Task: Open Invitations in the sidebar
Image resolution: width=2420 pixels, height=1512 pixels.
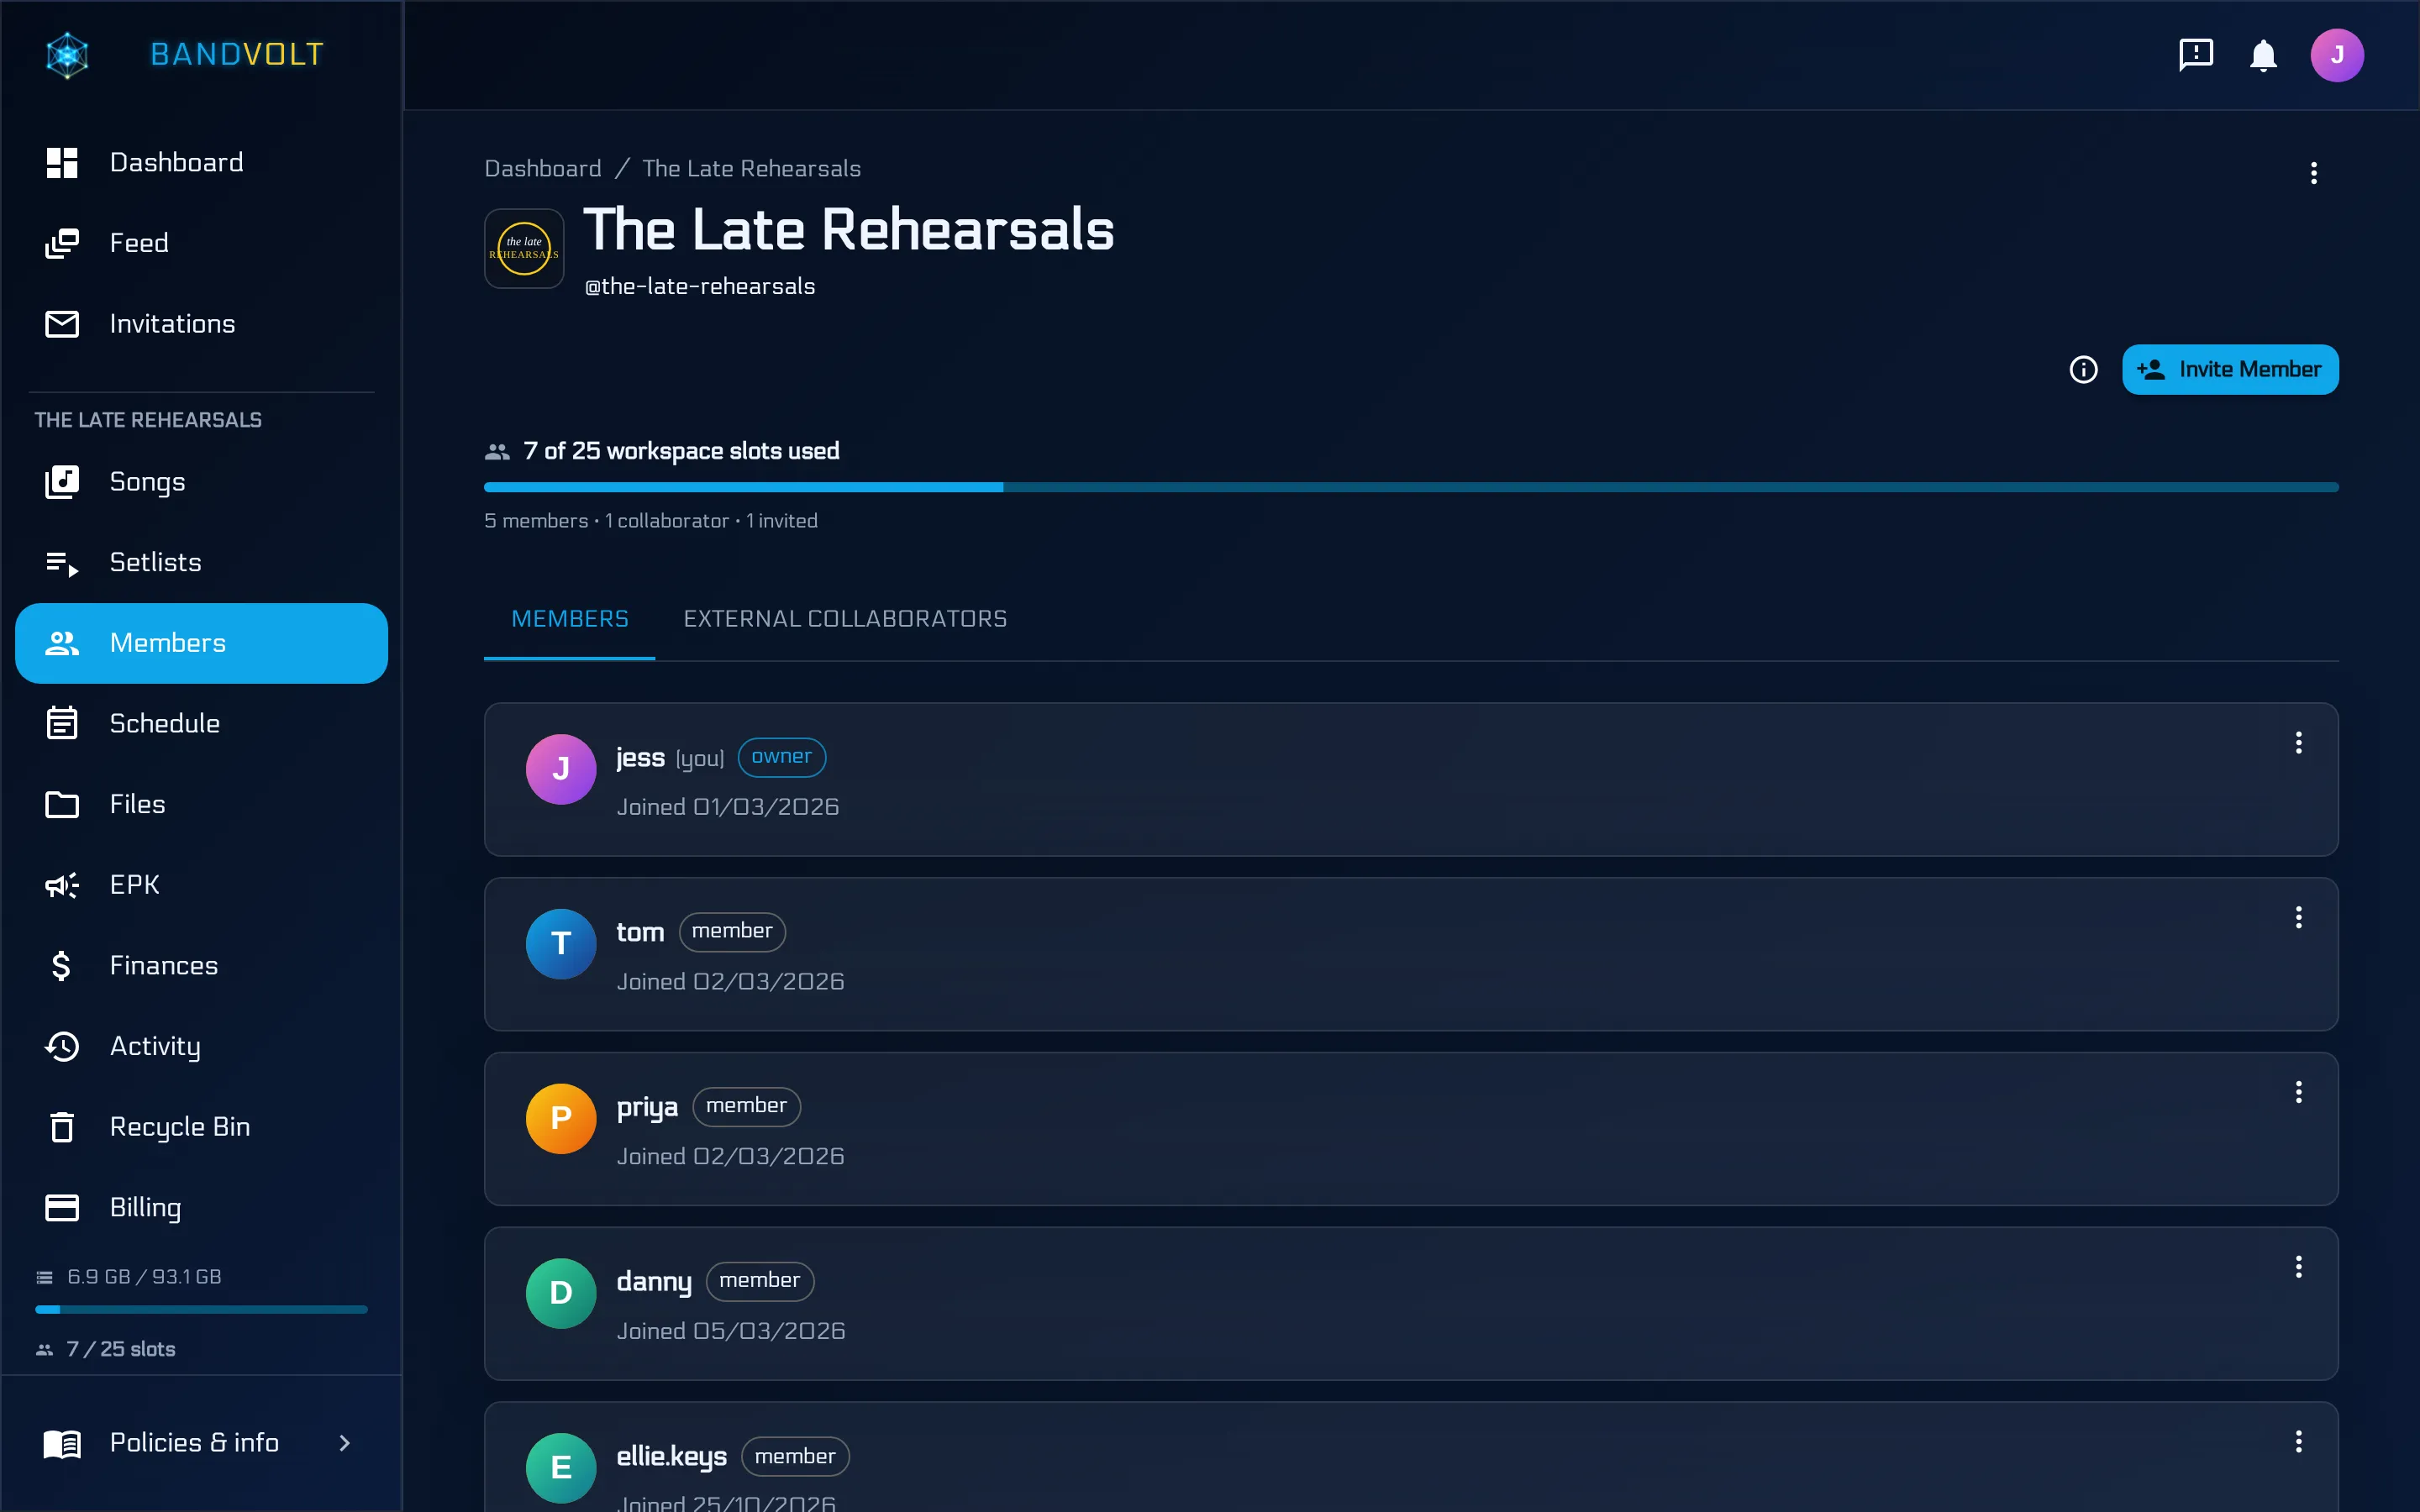Action: pyautogui.click(x=201, y=324)
